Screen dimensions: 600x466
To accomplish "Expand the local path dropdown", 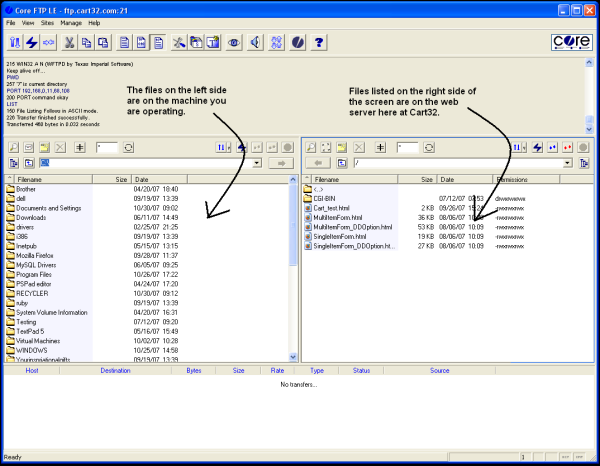I will (x=257, y=163).
